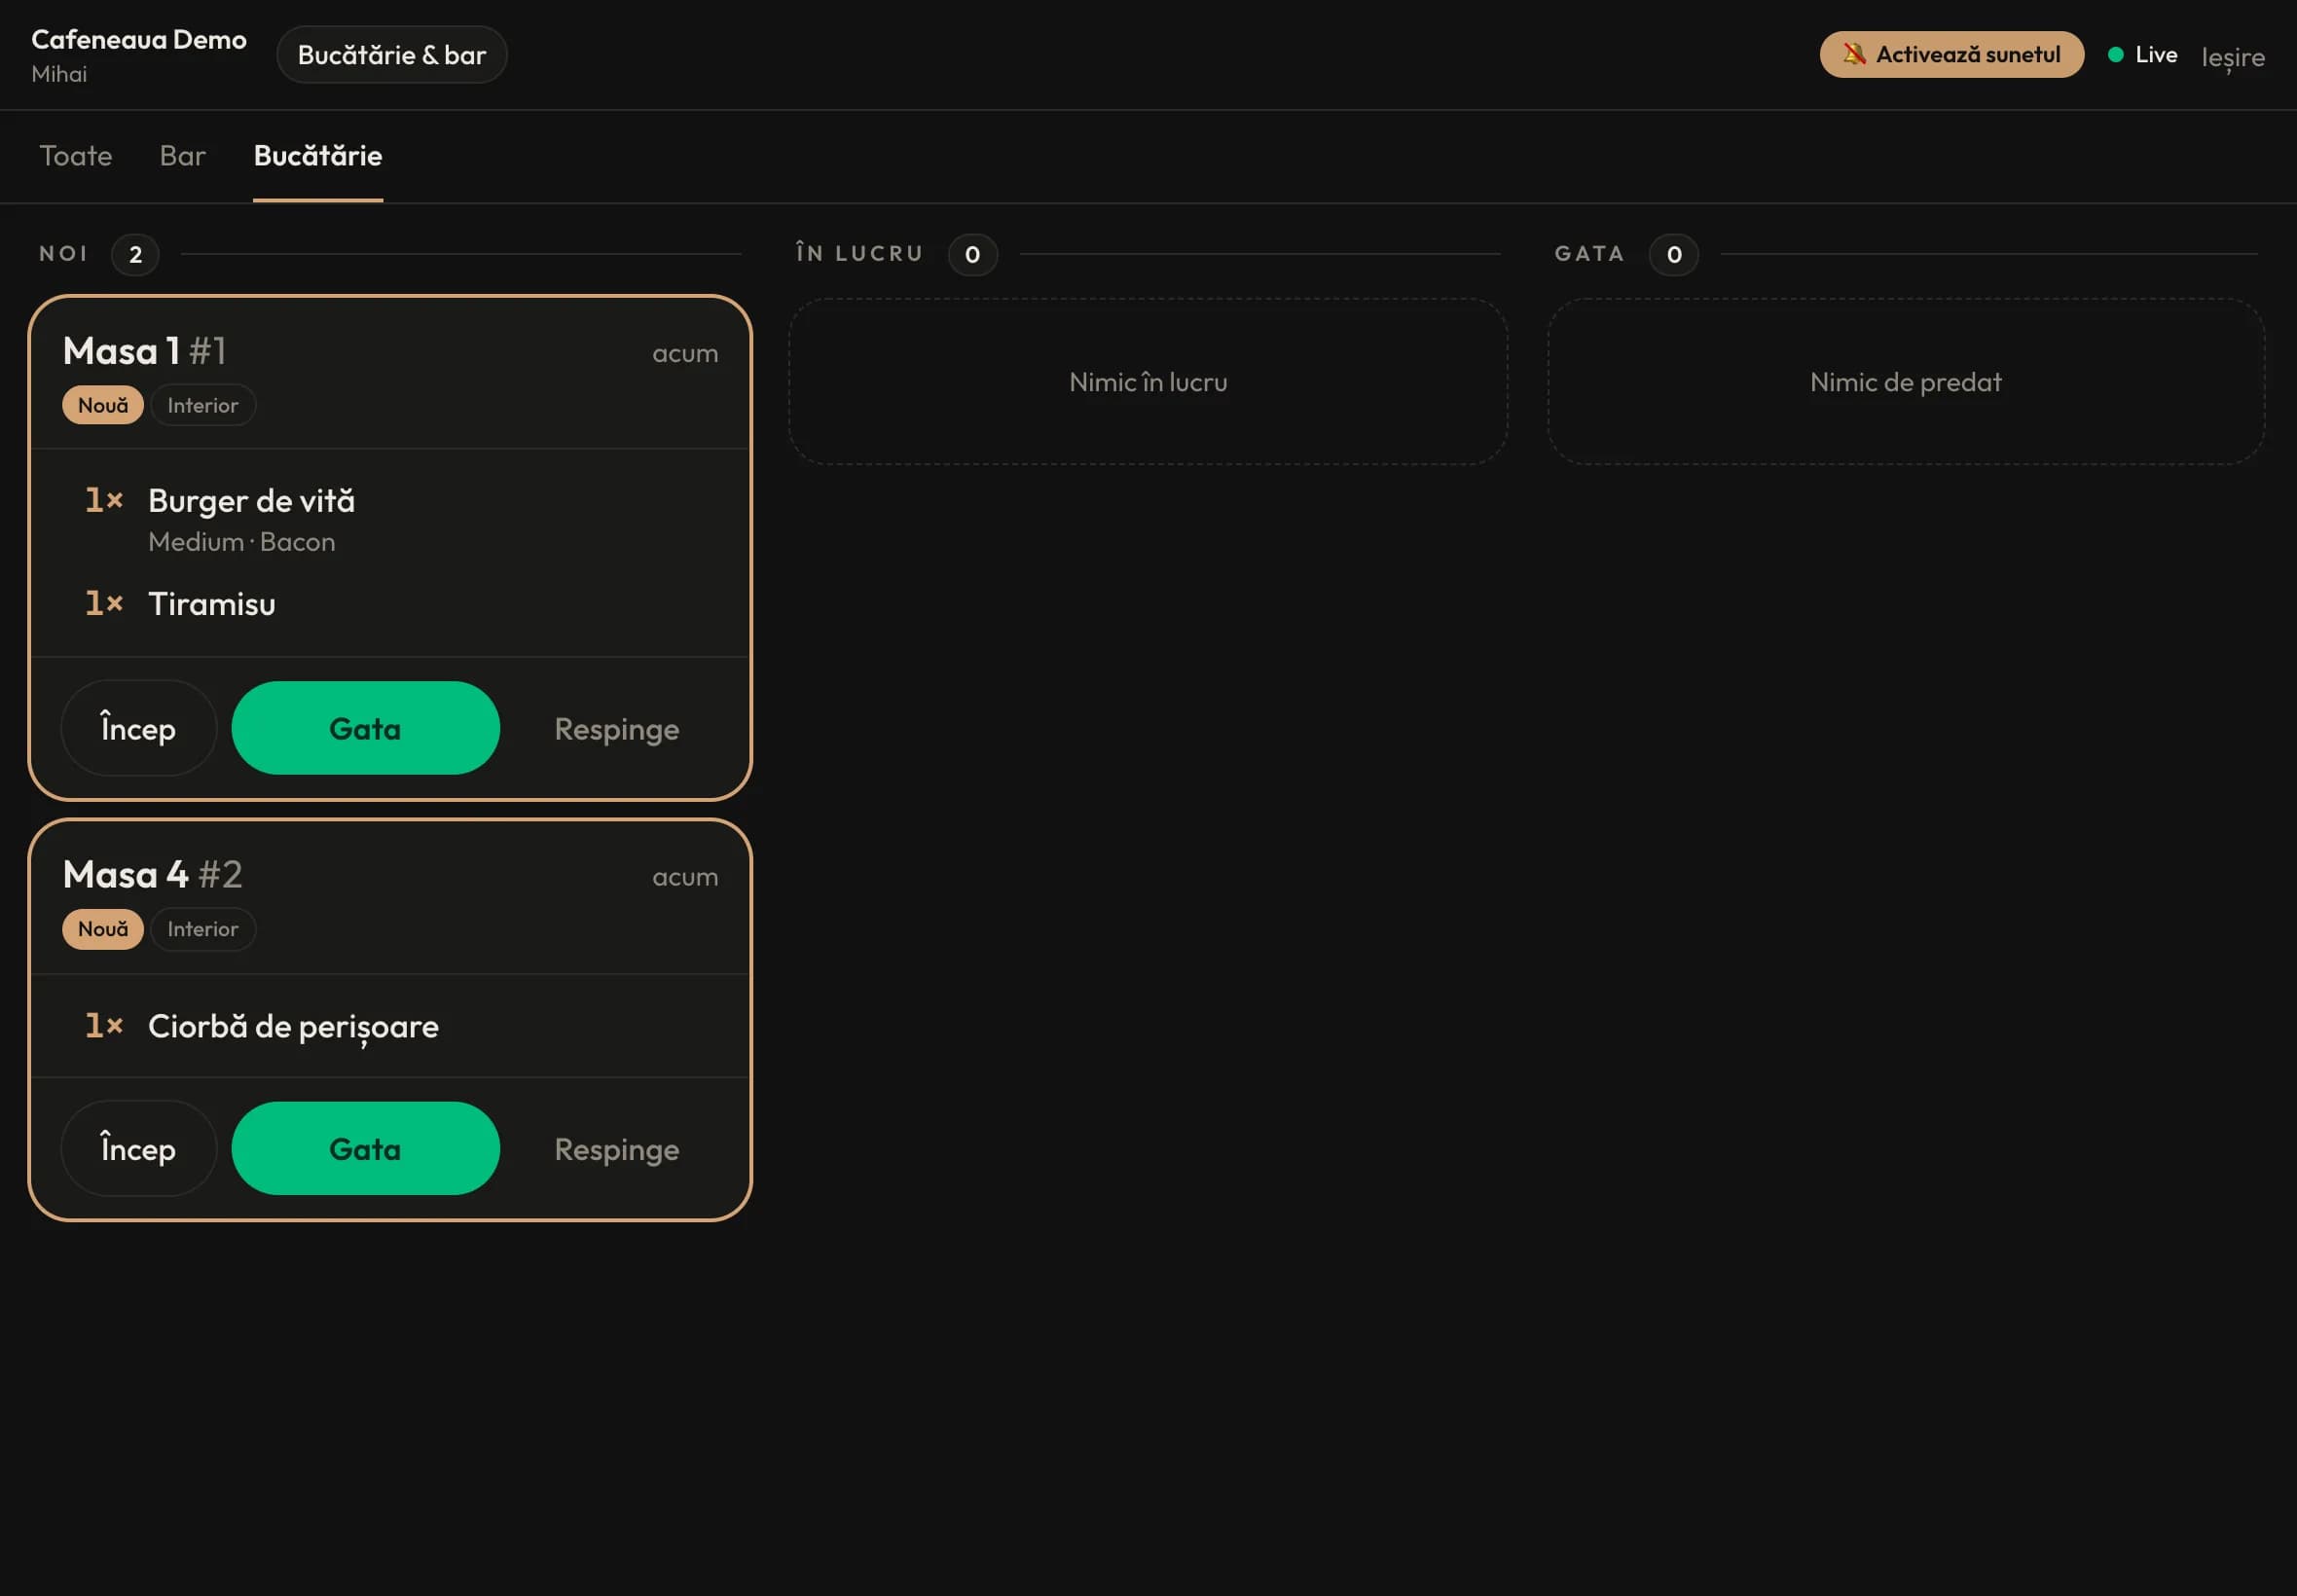Click the Masa 4 #2 order title
This screenshot has width=2297, height=1596.
pyautogui.click(x=153, y=875)
